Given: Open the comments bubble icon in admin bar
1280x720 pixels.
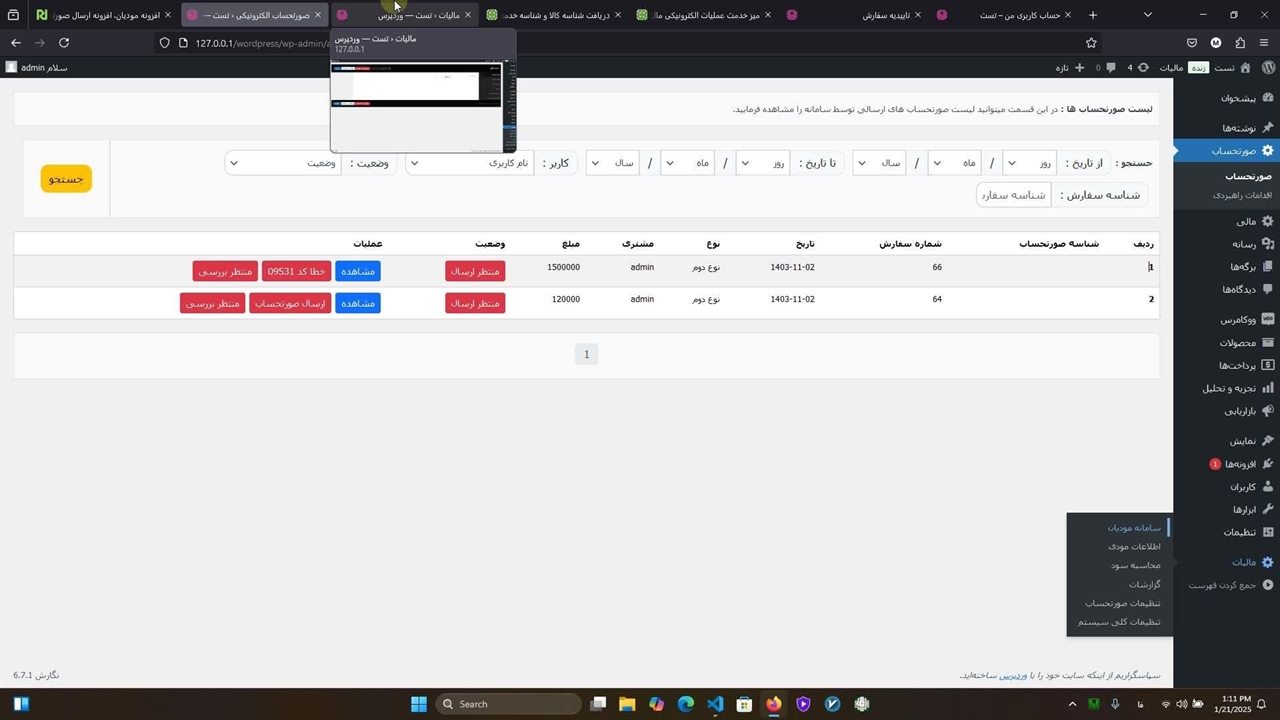Looking at the screenshot, I should (x=1111, y=68).
